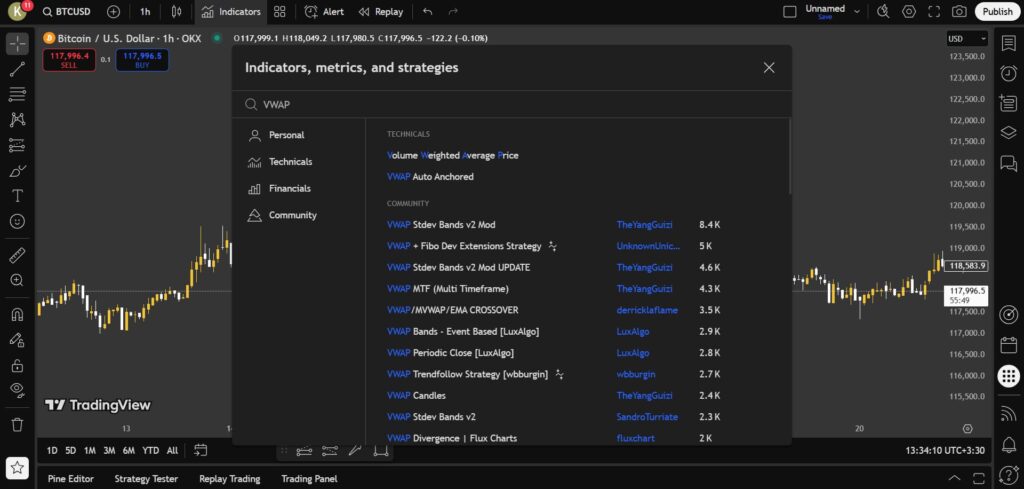
Task: Open chart settings hexagon icon
Action: point(909,12)
